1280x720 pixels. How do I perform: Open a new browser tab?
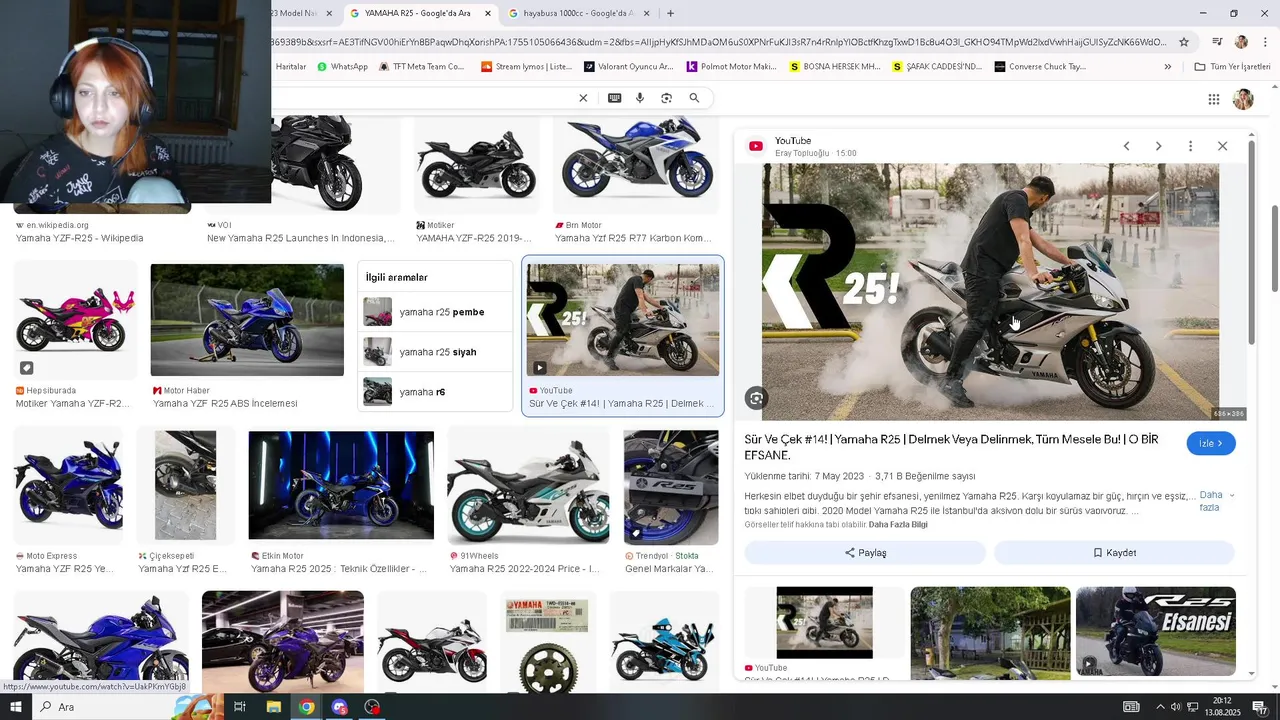click(x=670, y=13)
